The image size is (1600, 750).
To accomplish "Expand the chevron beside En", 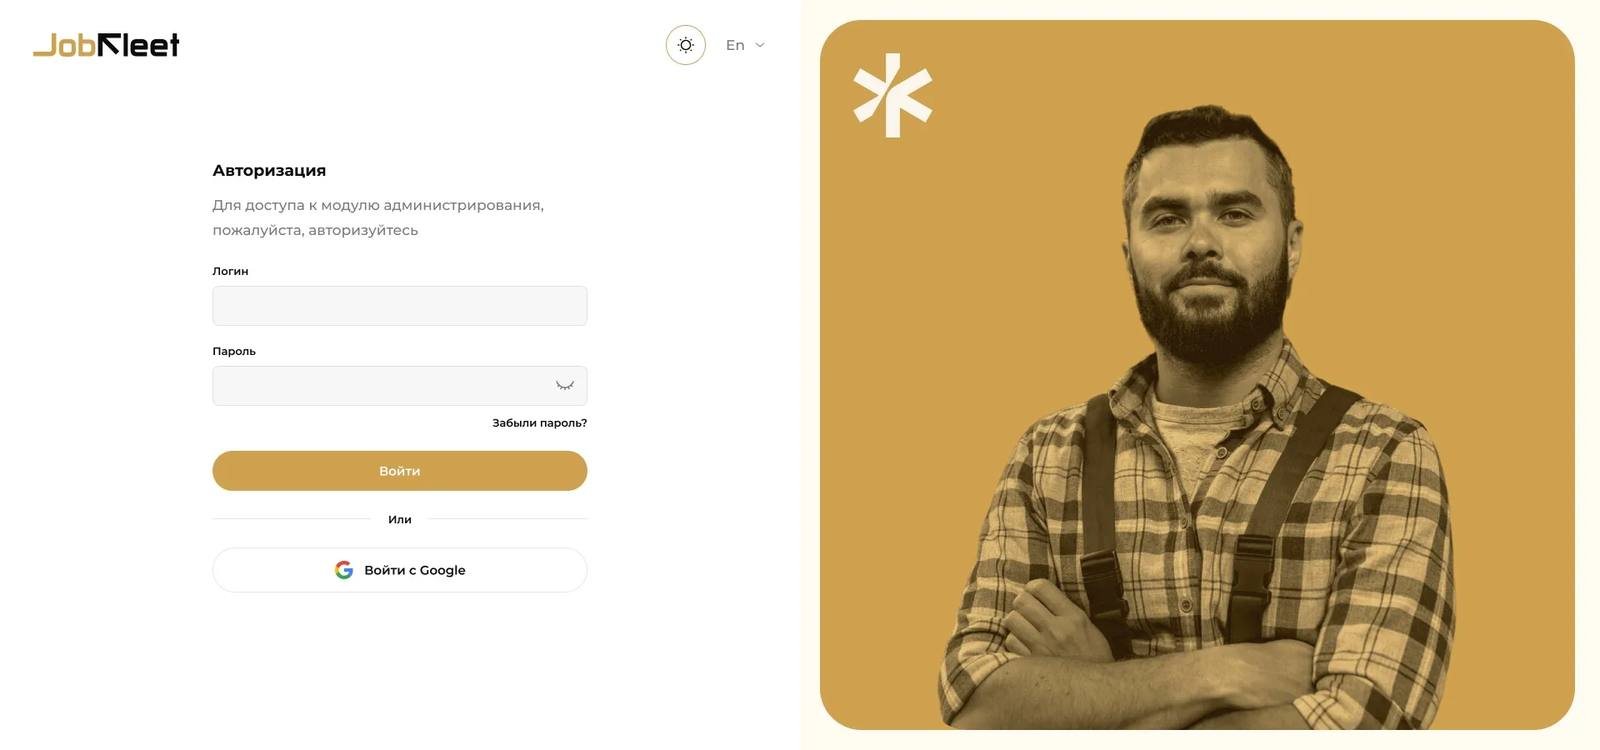I will click(x=760, y=45).
